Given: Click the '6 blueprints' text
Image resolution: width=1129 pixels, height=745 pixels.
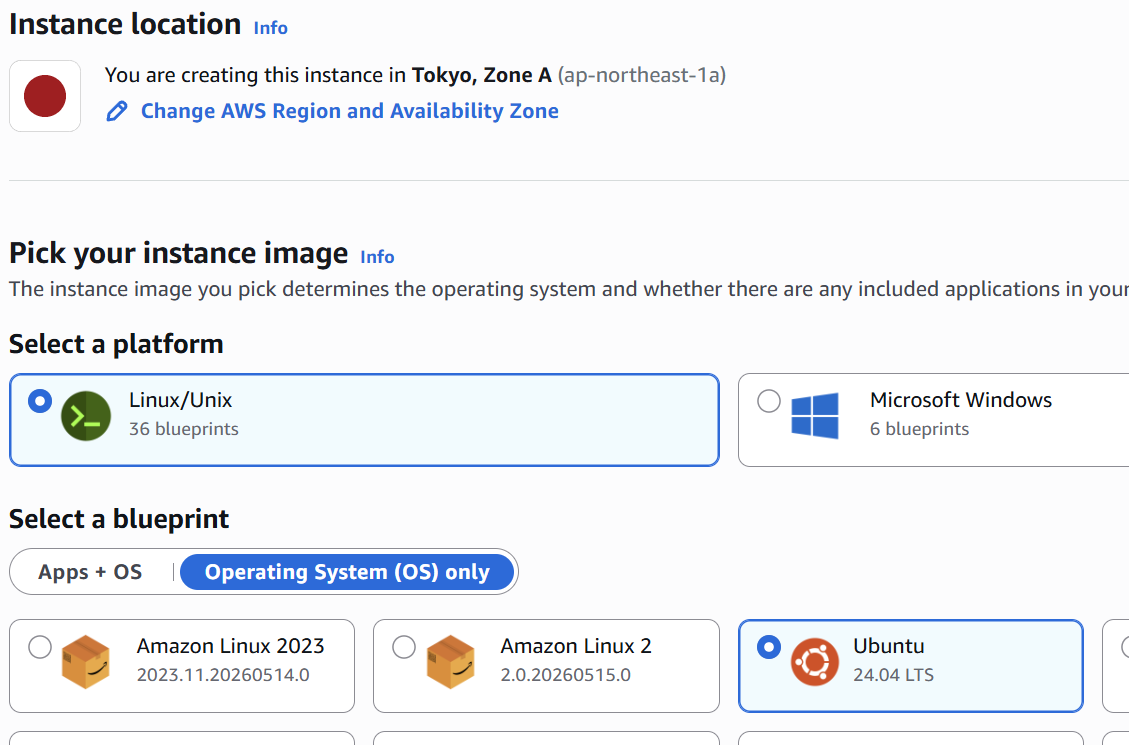Looking at the screenshot, I should [919, 429].
